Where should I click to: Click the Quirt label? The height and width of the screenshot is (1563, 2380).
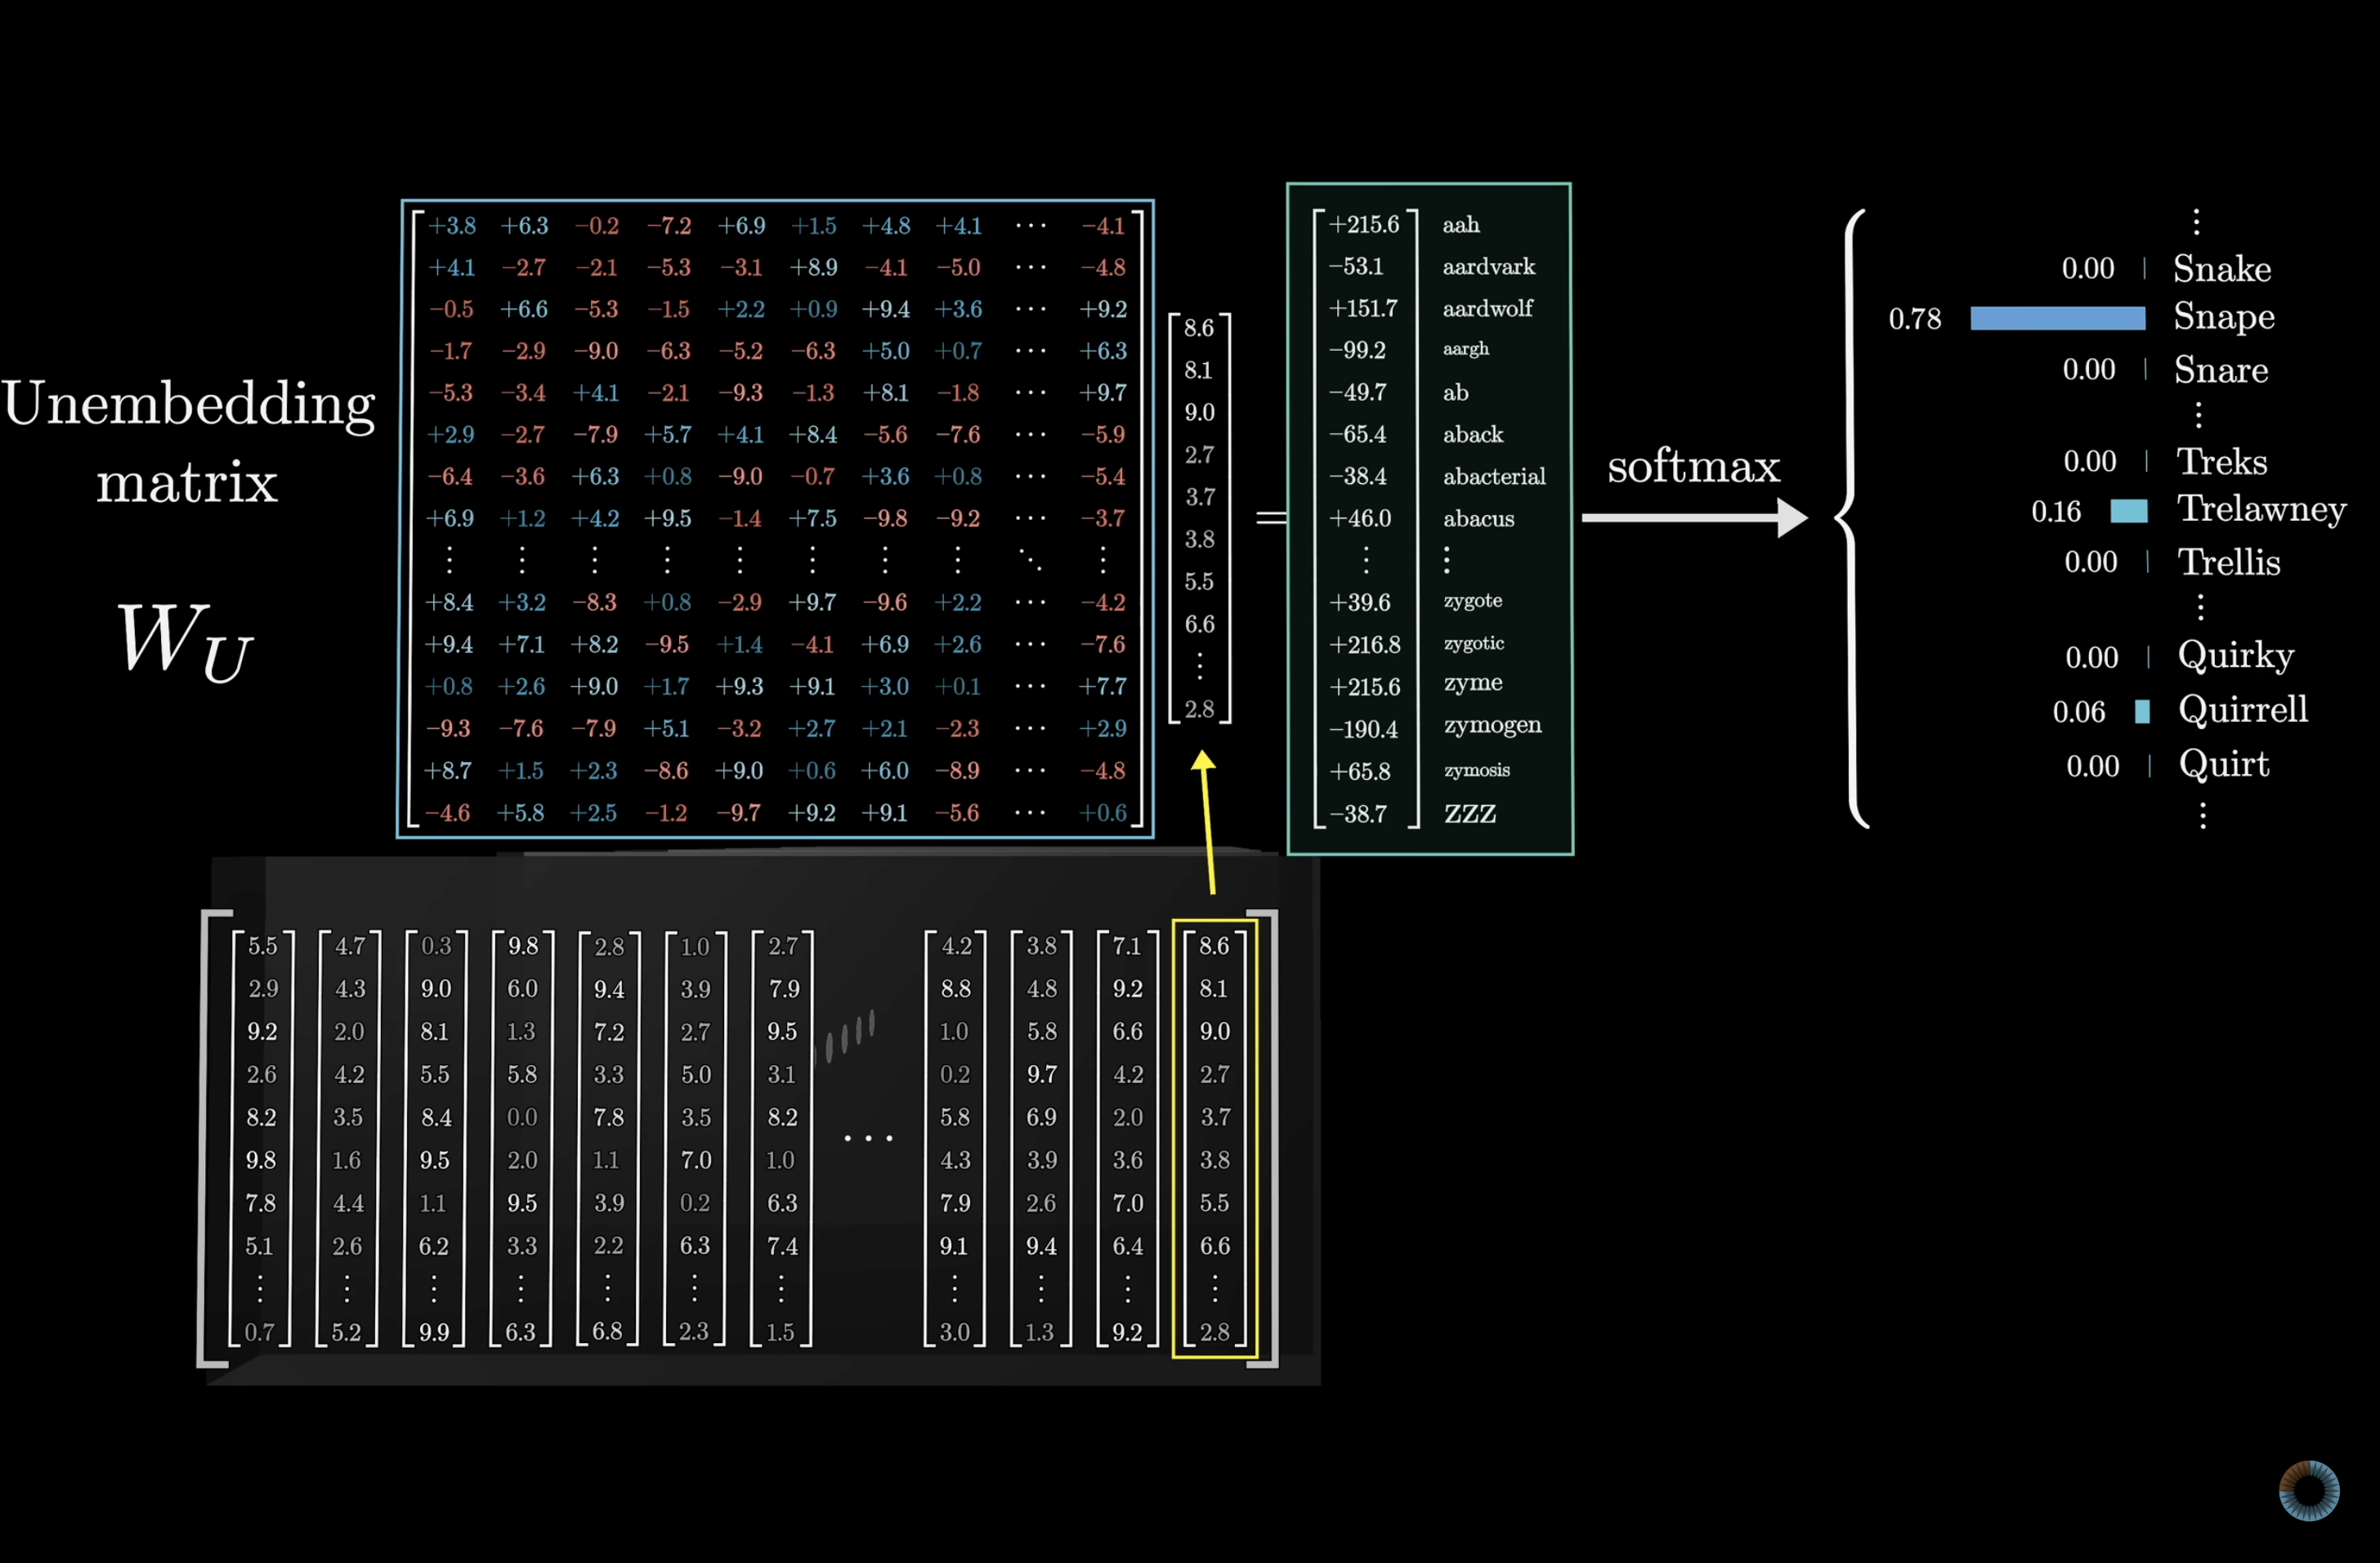point(2224,764)
